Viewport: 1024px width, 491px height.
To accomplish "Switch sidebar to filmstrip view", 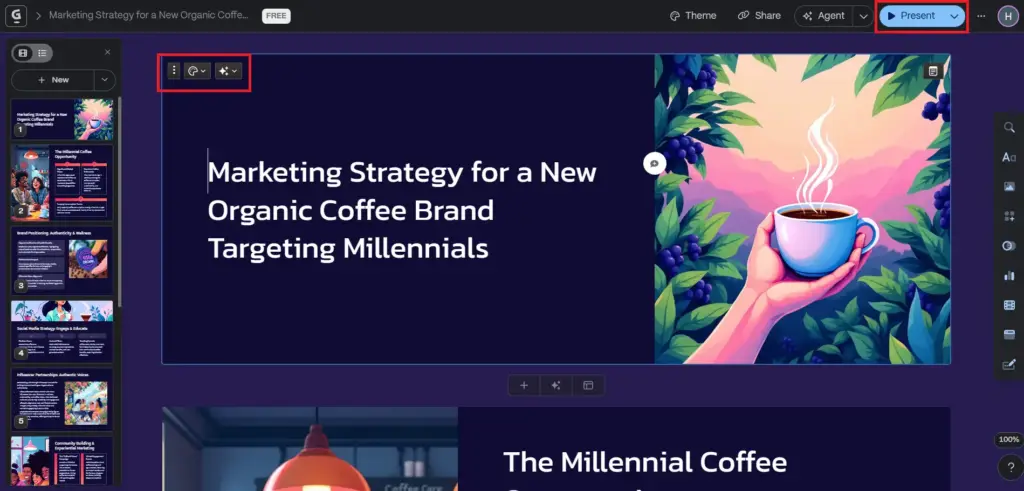I will (24, 52).
